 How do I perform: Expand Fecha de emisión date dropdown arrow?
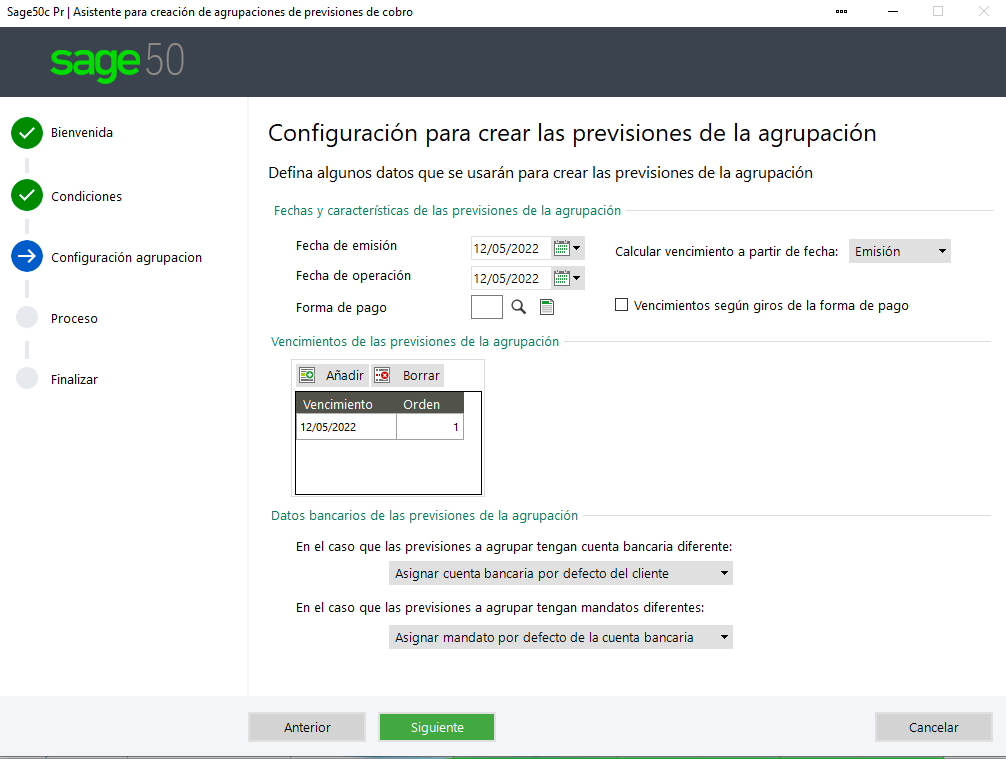(577, 248)
